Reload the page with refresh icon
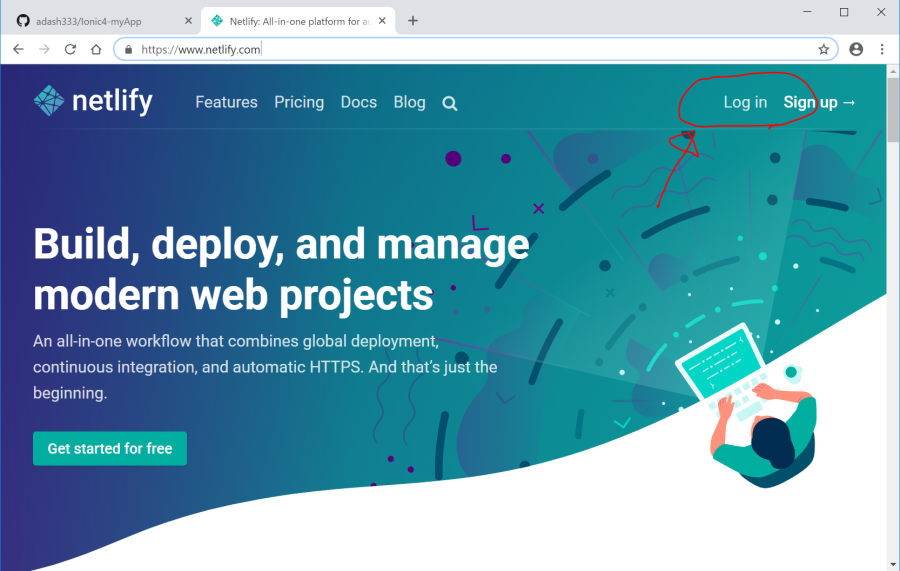The height and width of the screenshot is (571, 900). coord(70,49)
